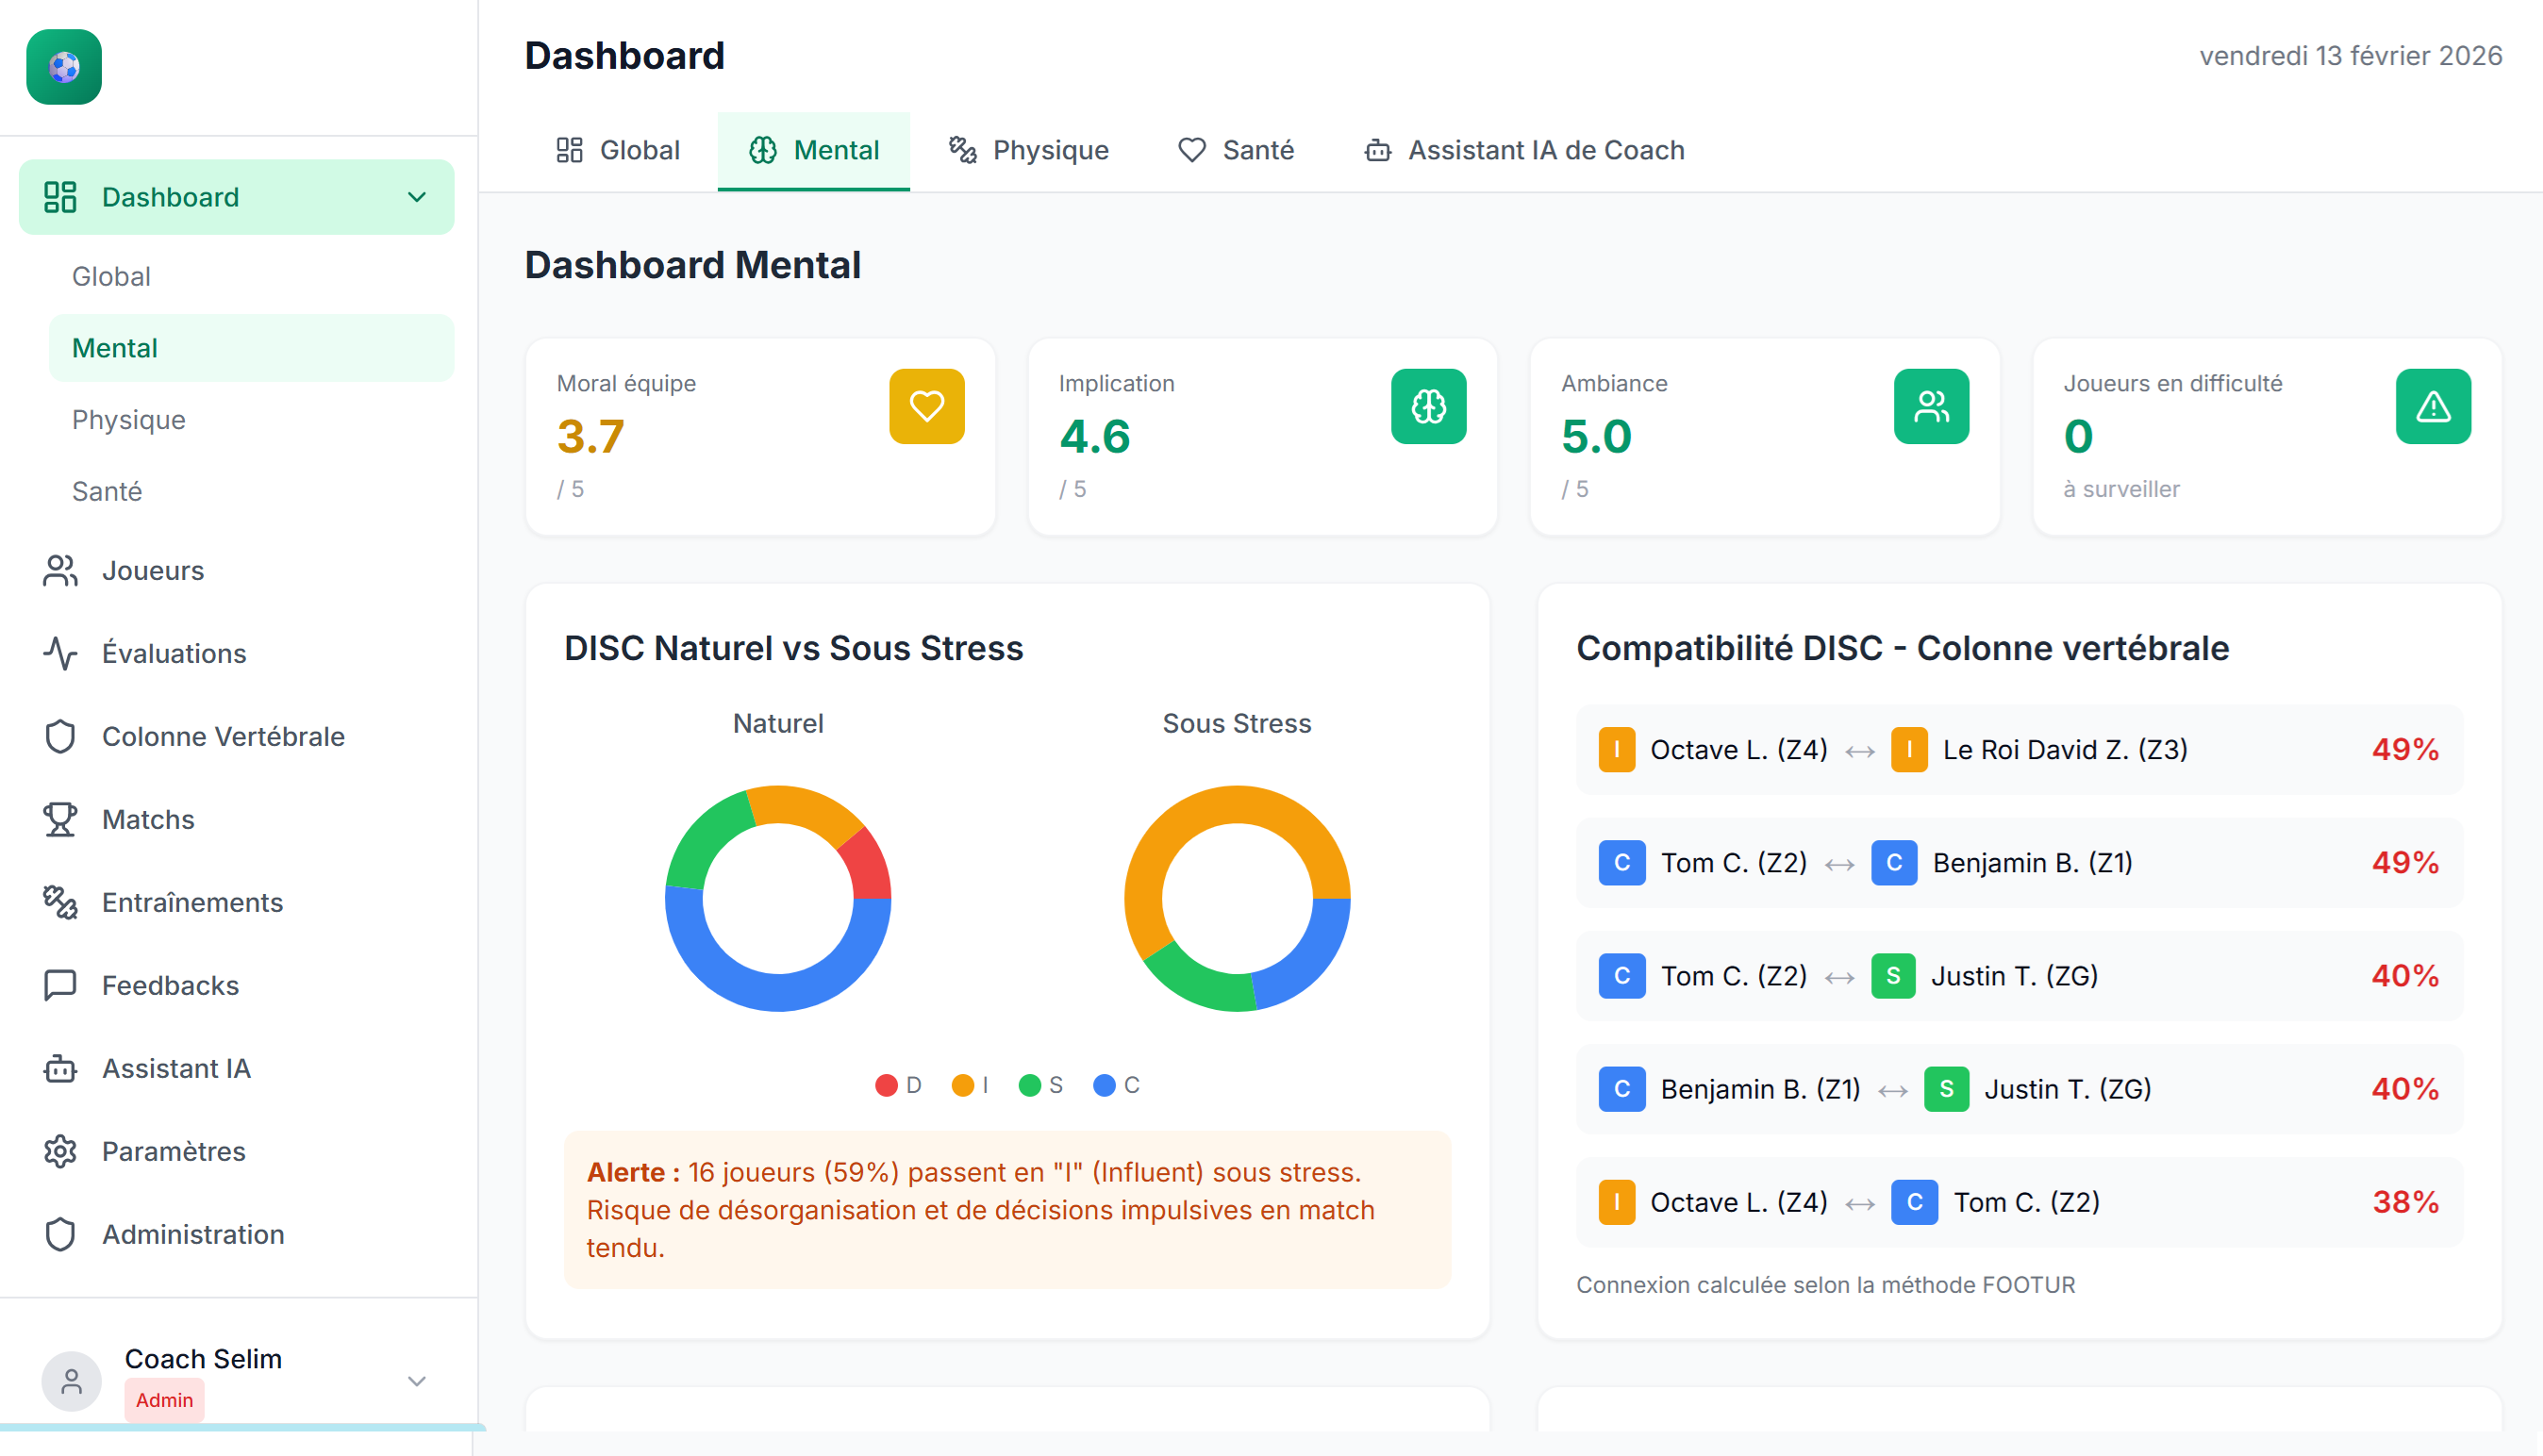The width and height of the screenshot is (2543, 1456).
Task: Select the Mental tab
Action: click(x=814, y=150)
